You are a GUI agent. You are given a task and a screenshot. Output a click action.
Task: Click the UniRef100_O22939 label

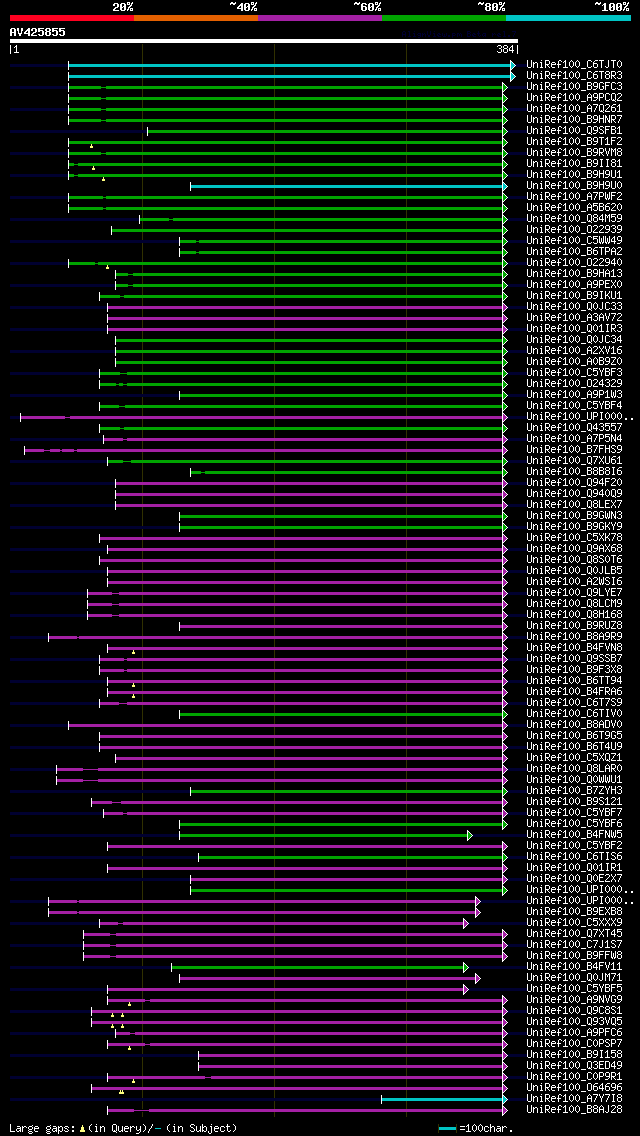point(574,230)
